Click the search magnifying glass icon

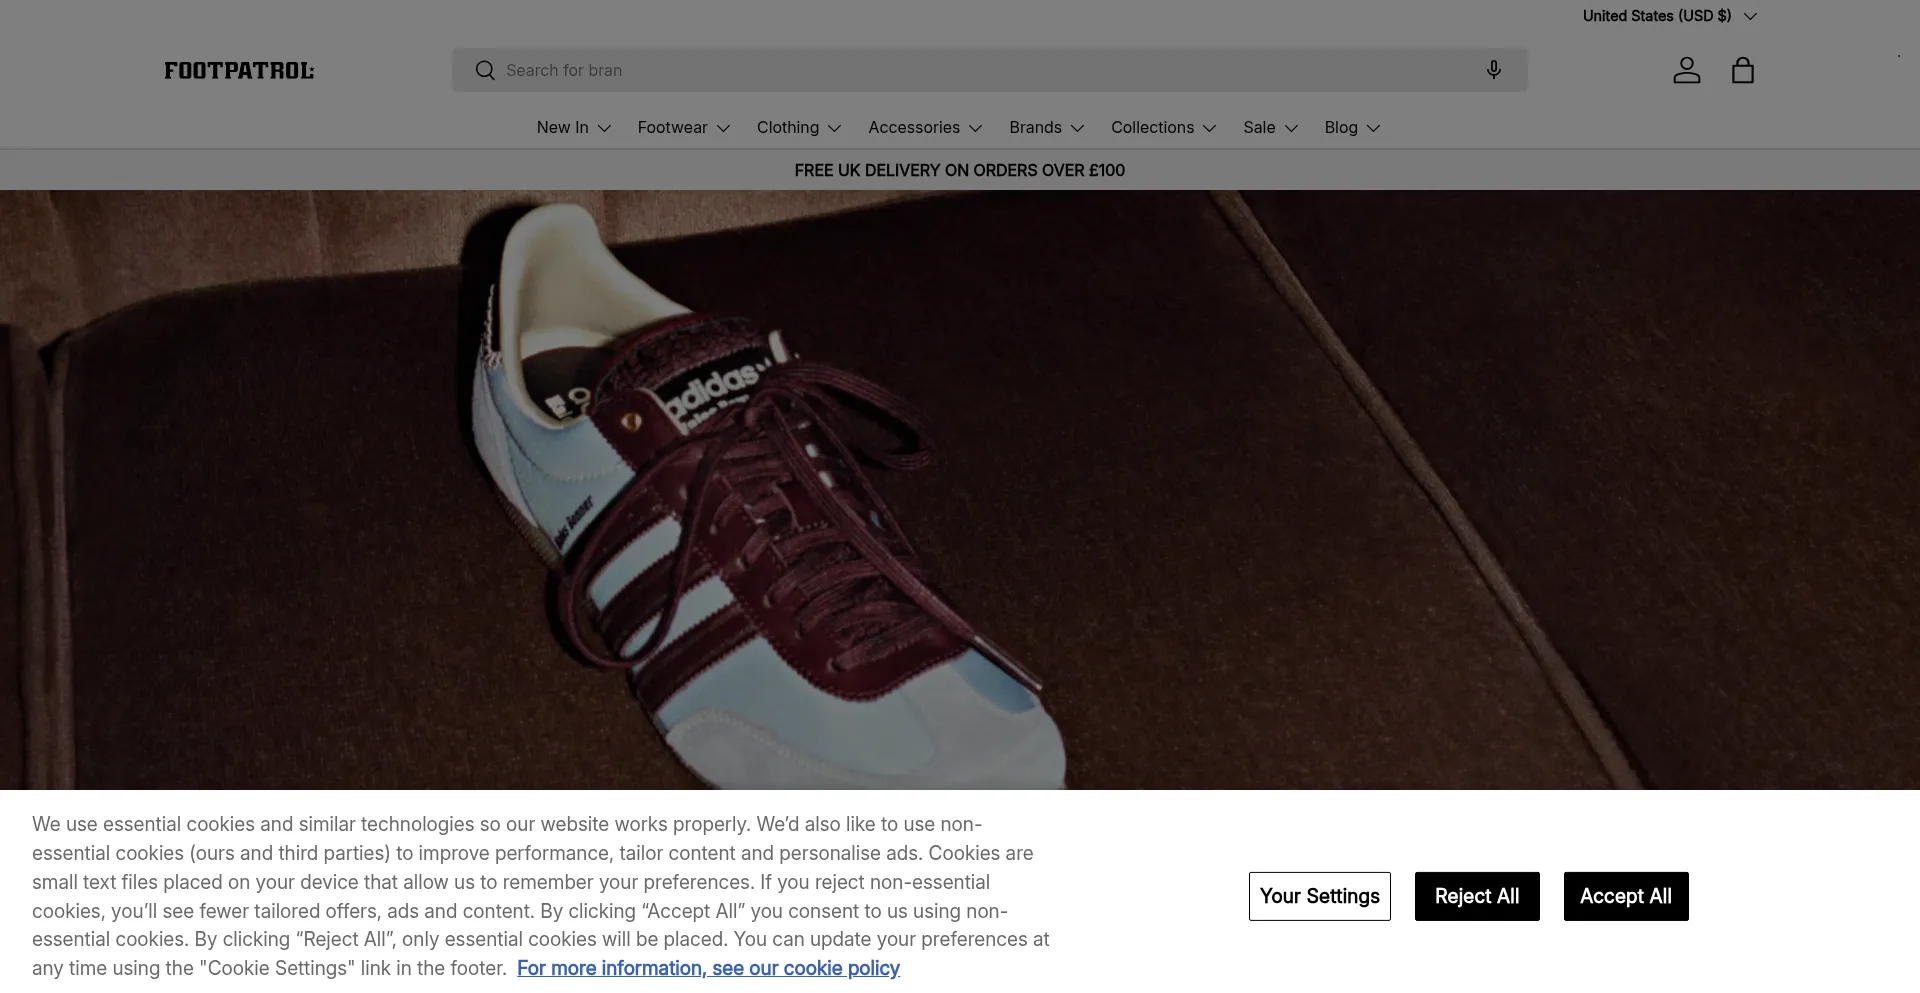tap(485, 70)
